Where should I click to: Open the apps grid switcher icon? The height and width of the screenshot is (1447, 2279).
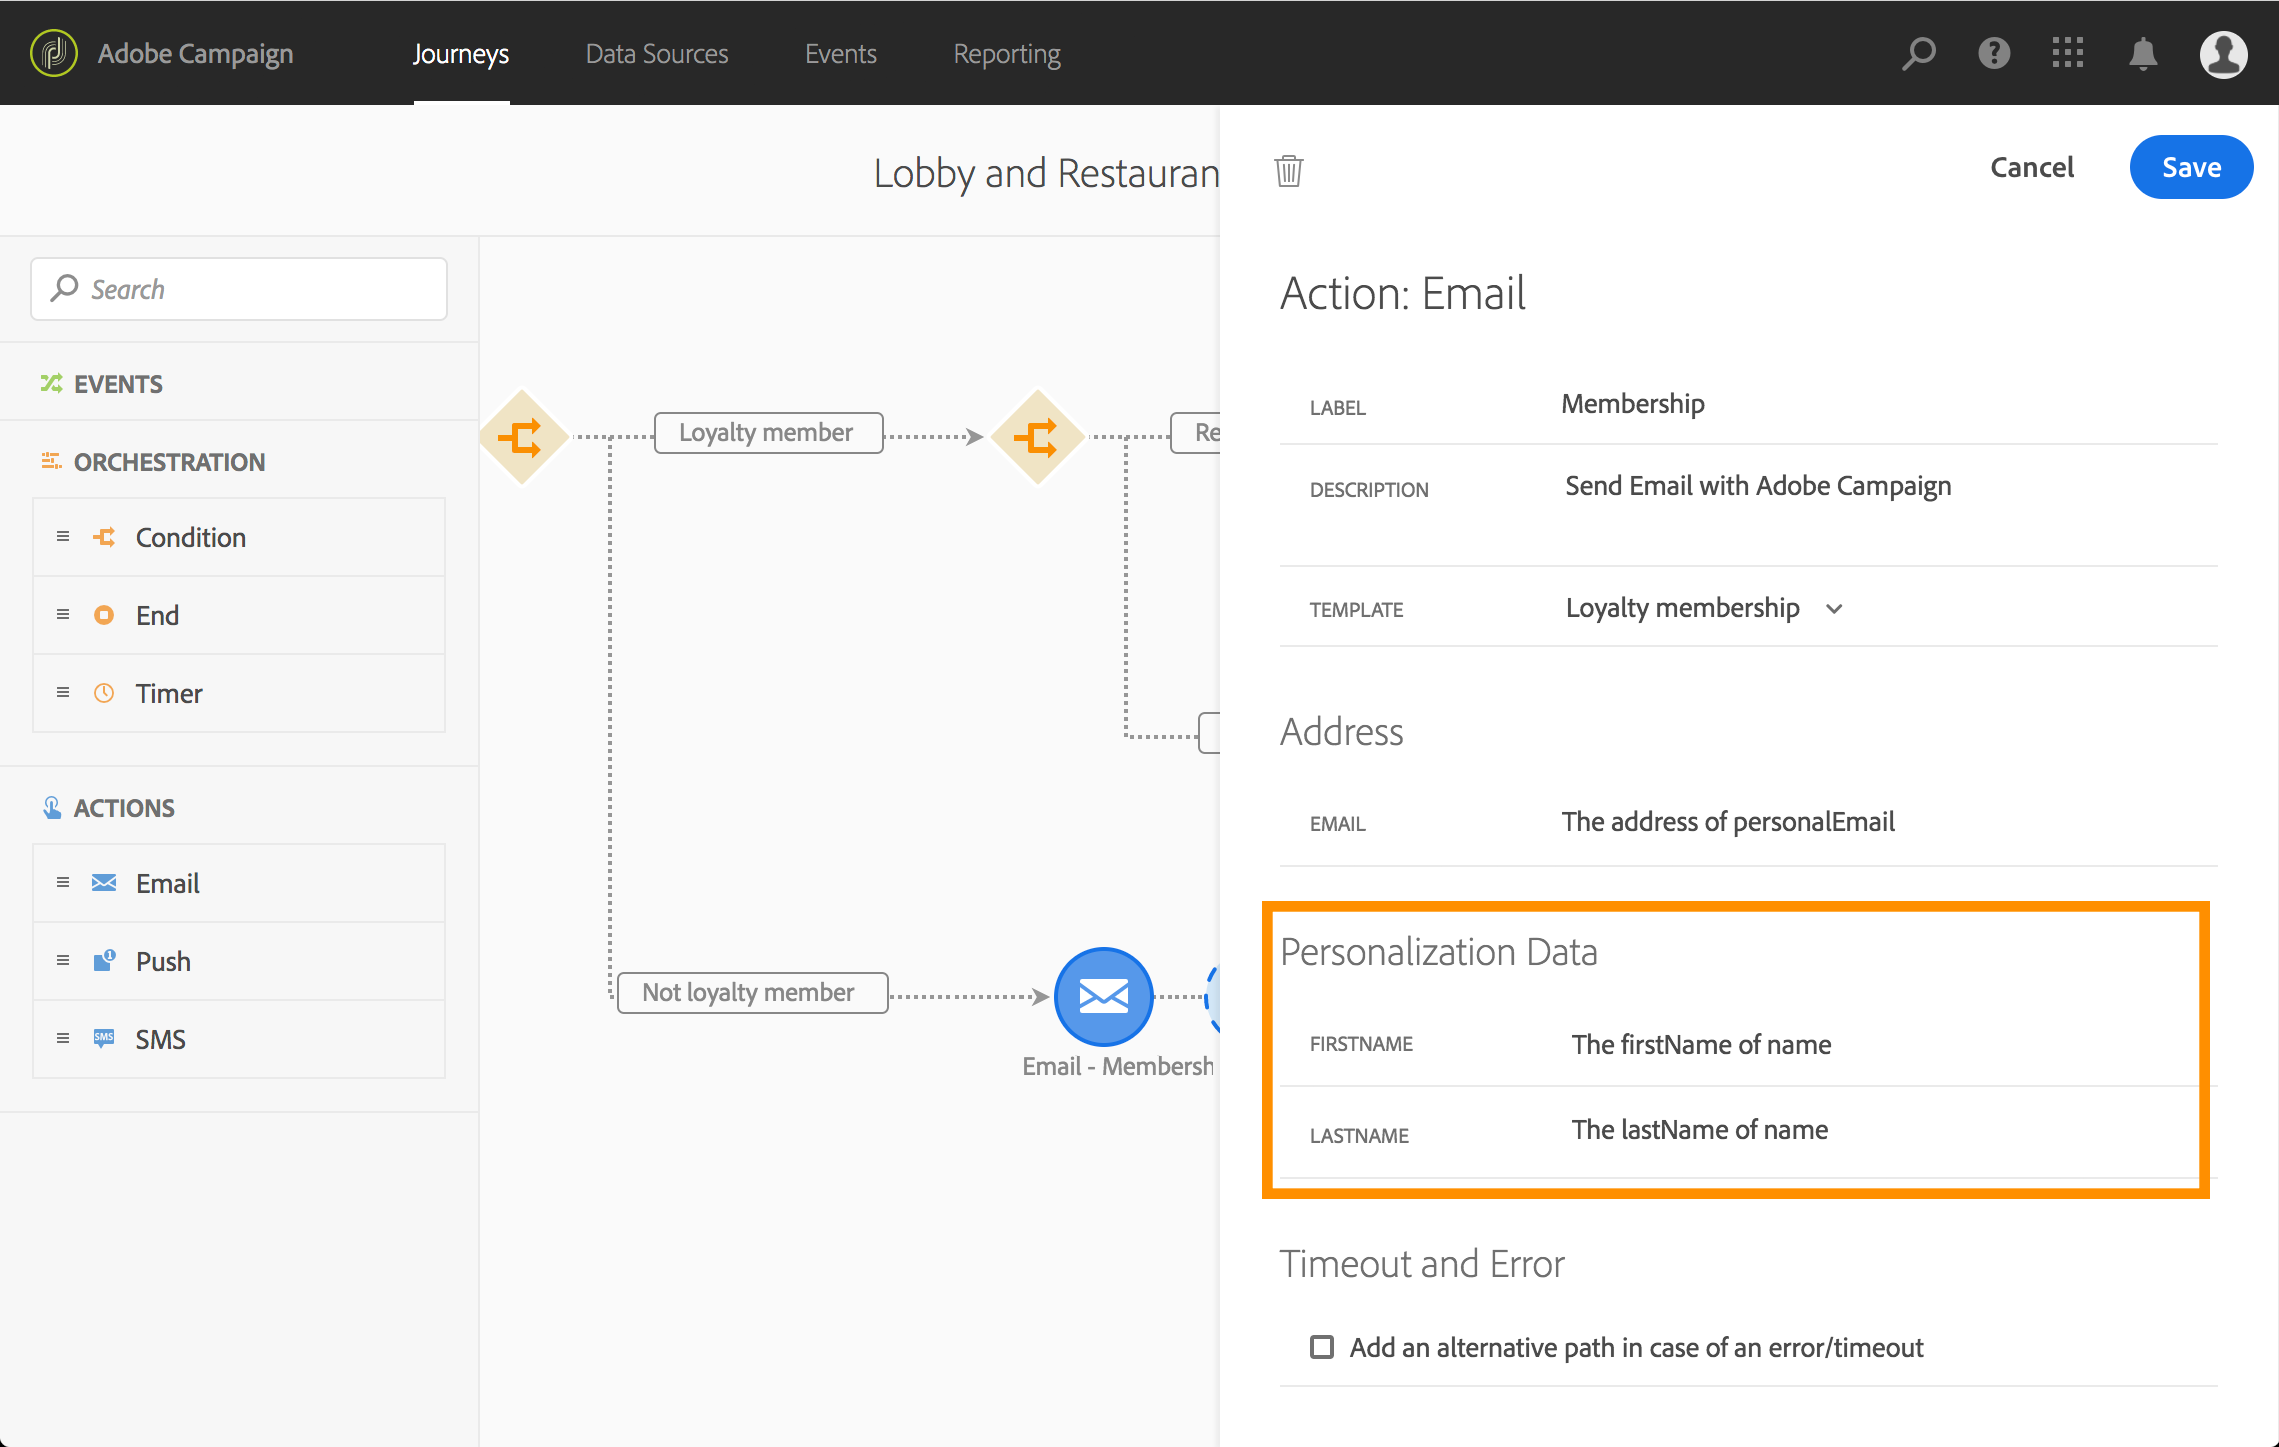2068,53
